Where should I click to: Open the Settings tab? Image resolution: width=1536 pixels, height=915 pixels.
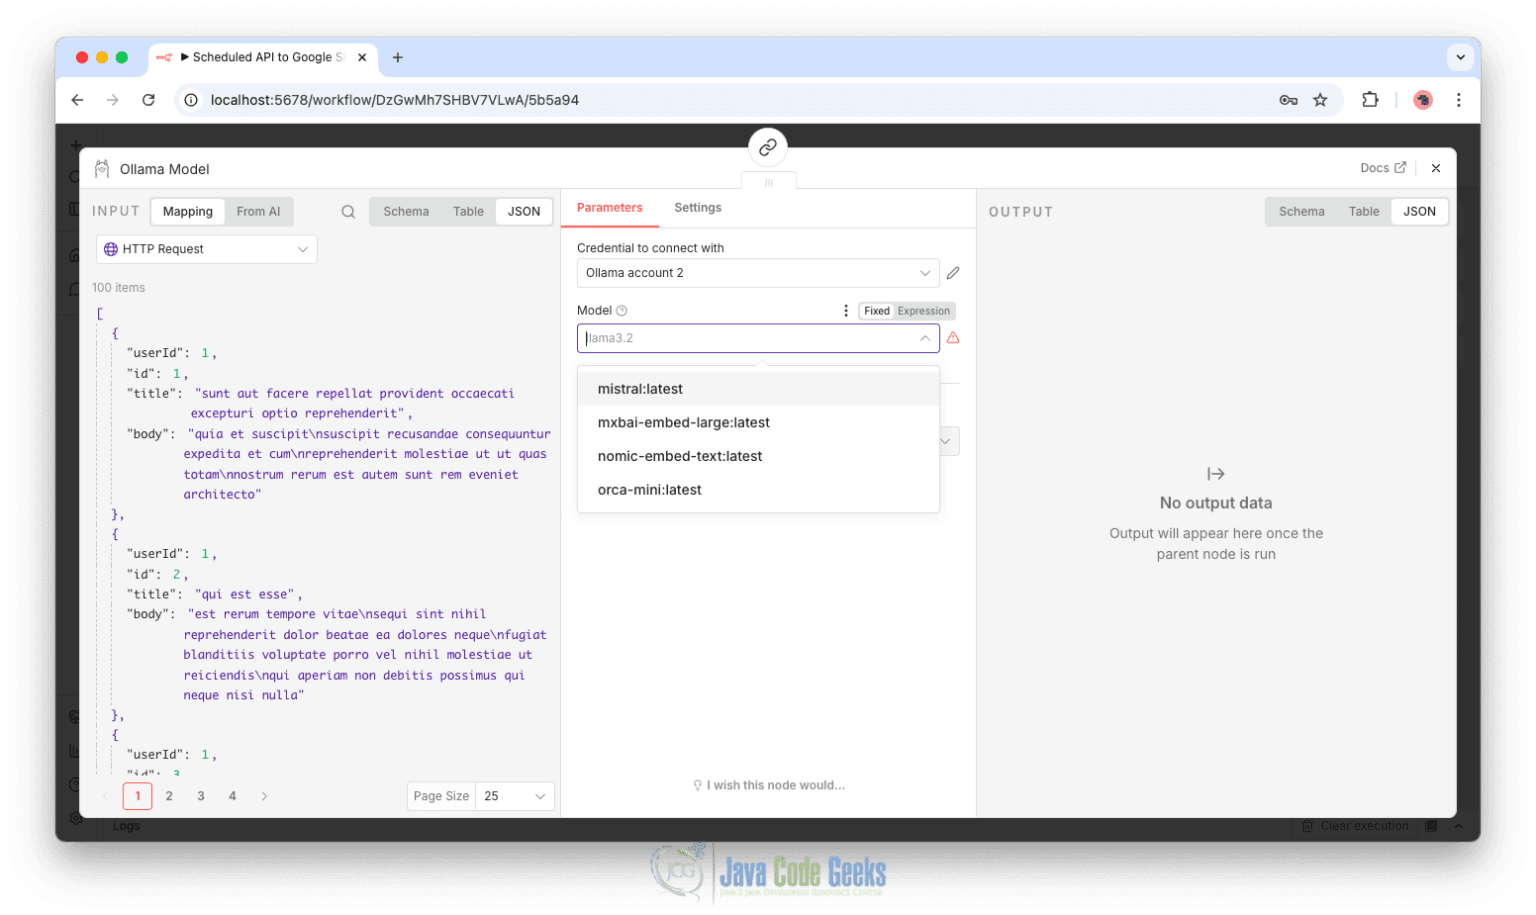click(697, 208)
